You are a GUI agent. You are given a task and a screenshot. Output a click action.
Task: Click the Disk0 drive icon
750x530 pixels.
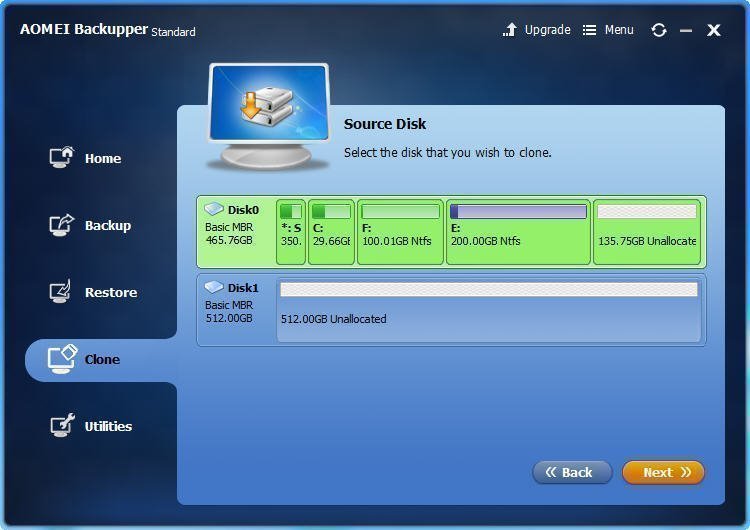tap(214, 209)
